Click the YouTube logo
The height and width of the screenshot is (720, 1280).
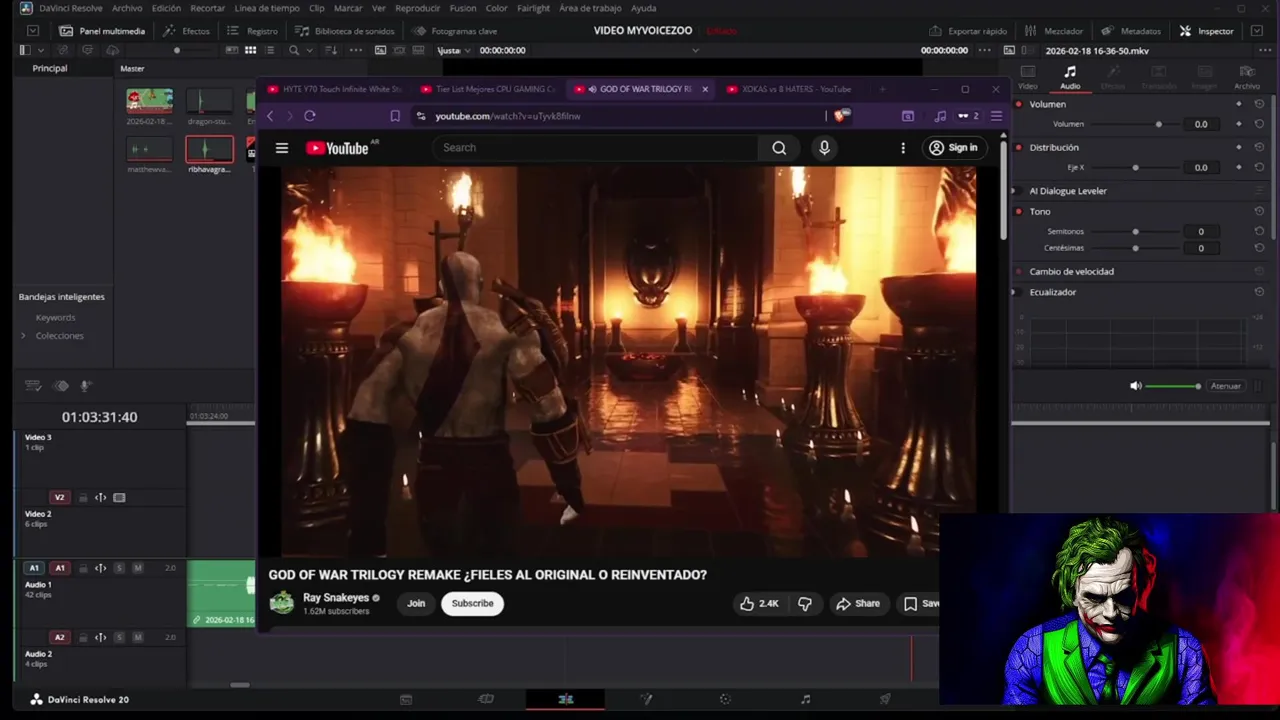tap(337, 148)
